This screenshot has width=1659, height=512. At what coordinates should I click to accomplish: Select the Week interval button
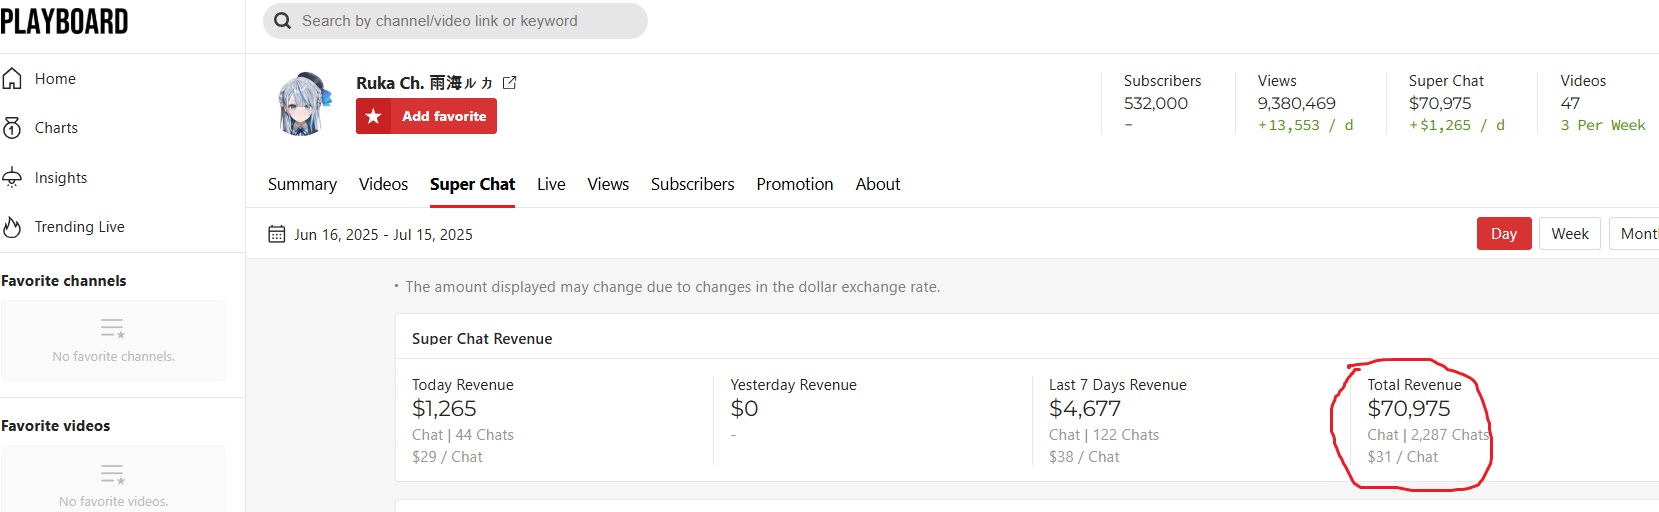(x=1570, y=233)
